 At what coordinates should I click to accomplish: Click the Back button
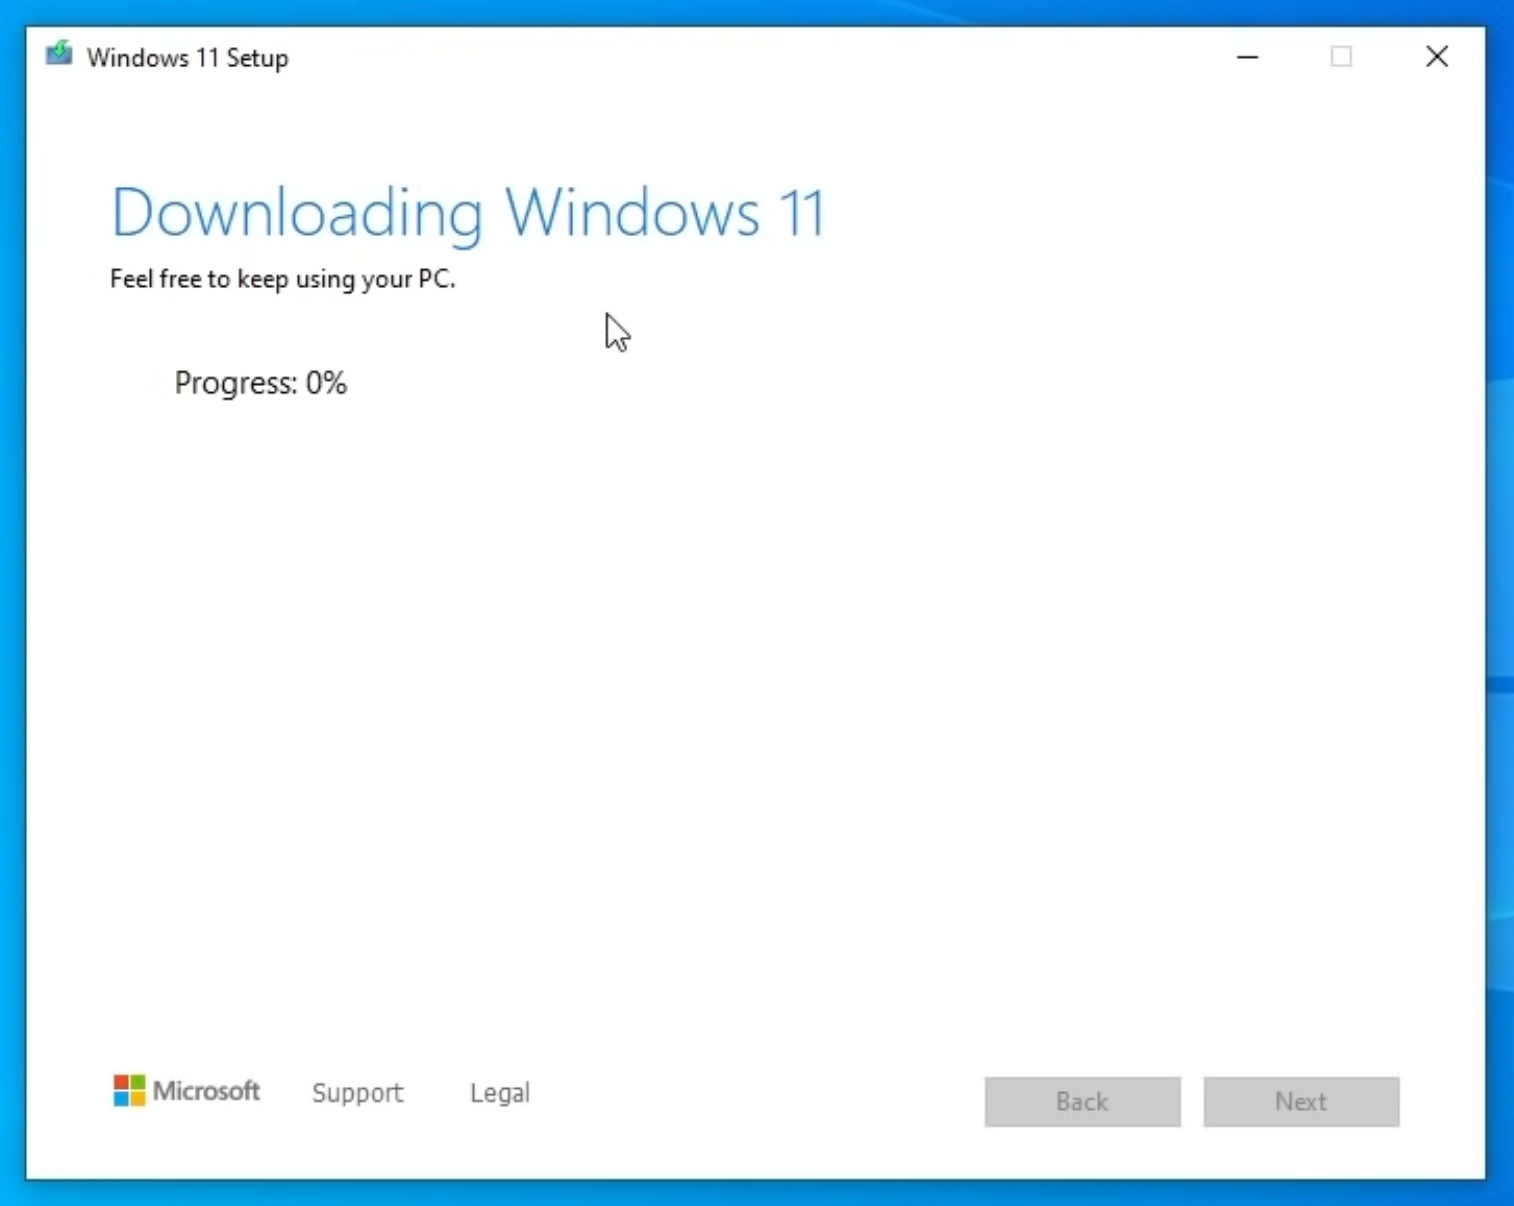tap(1082, 1102)
